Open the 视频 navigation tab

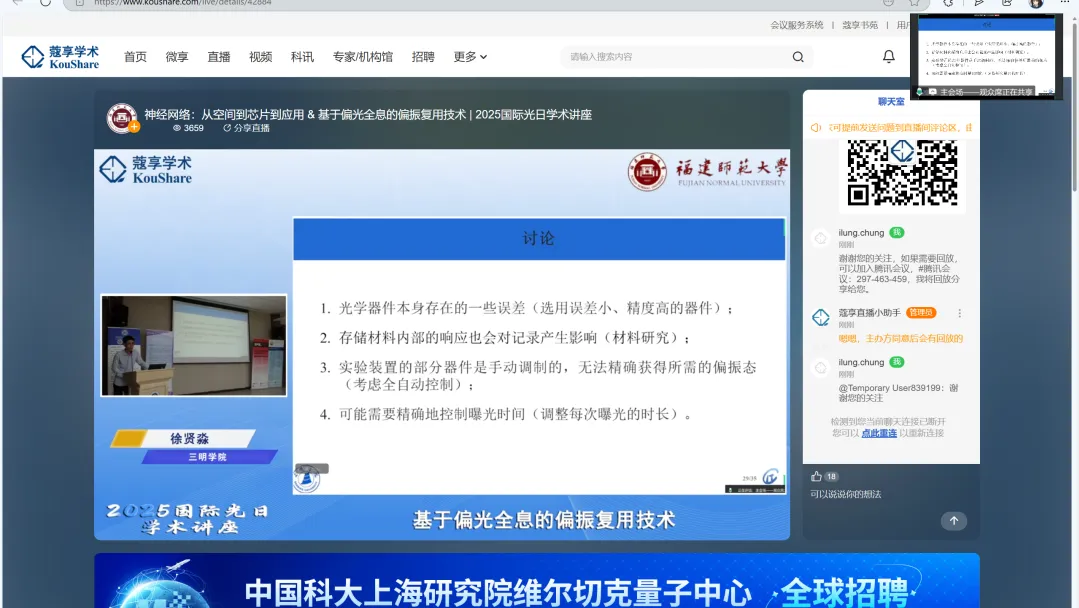click(x=261, y=57)
